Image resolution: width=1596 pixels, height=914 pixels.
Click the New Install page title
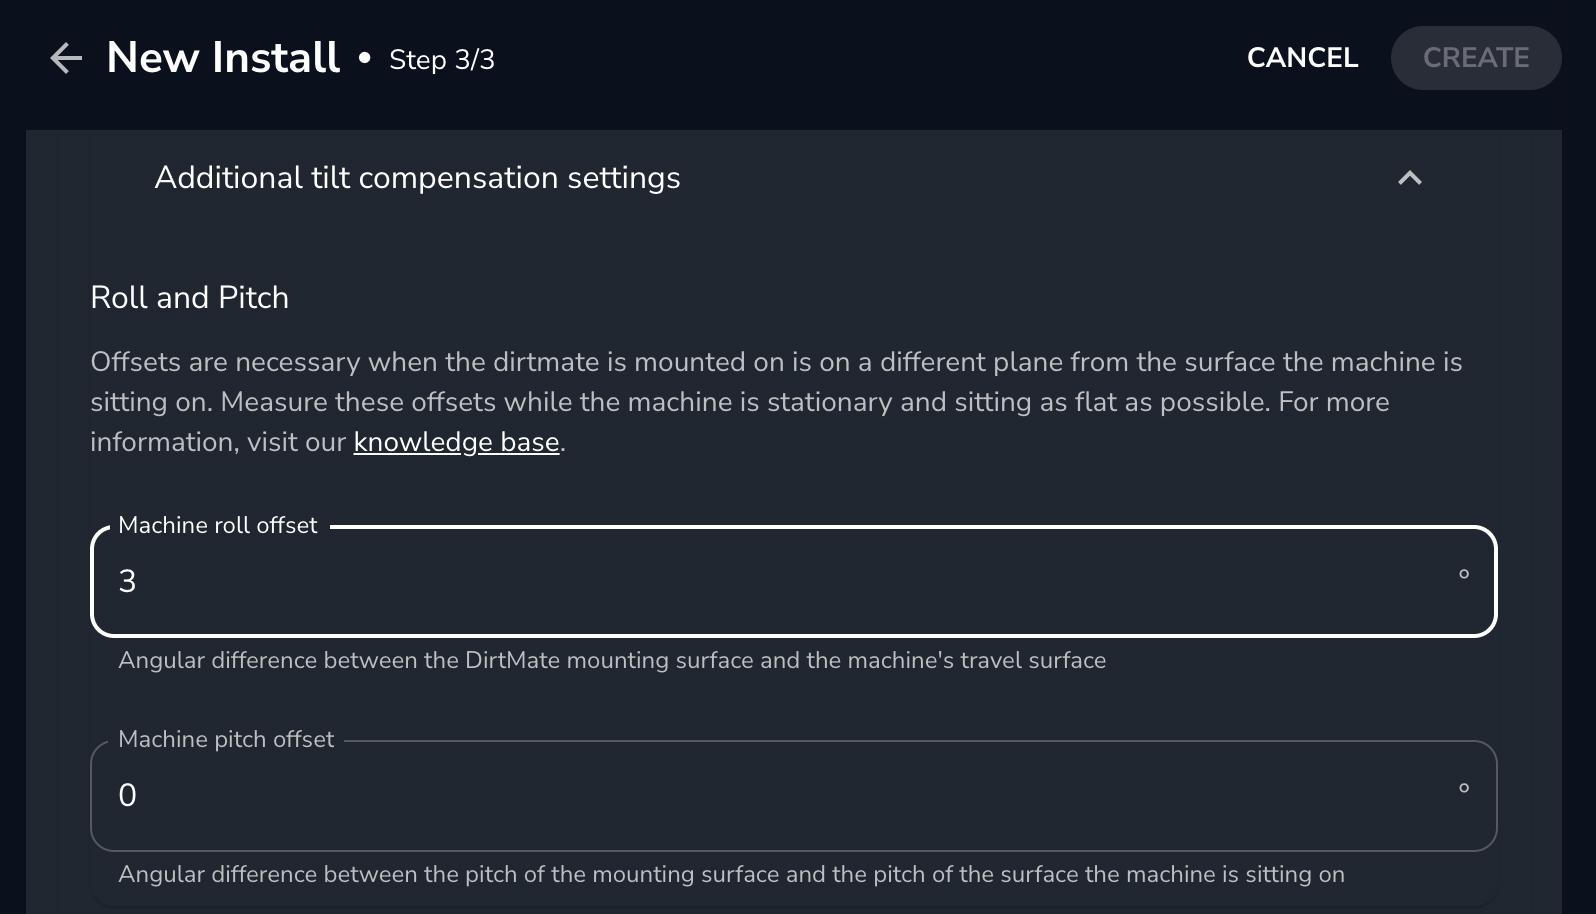tap(223, 58)
